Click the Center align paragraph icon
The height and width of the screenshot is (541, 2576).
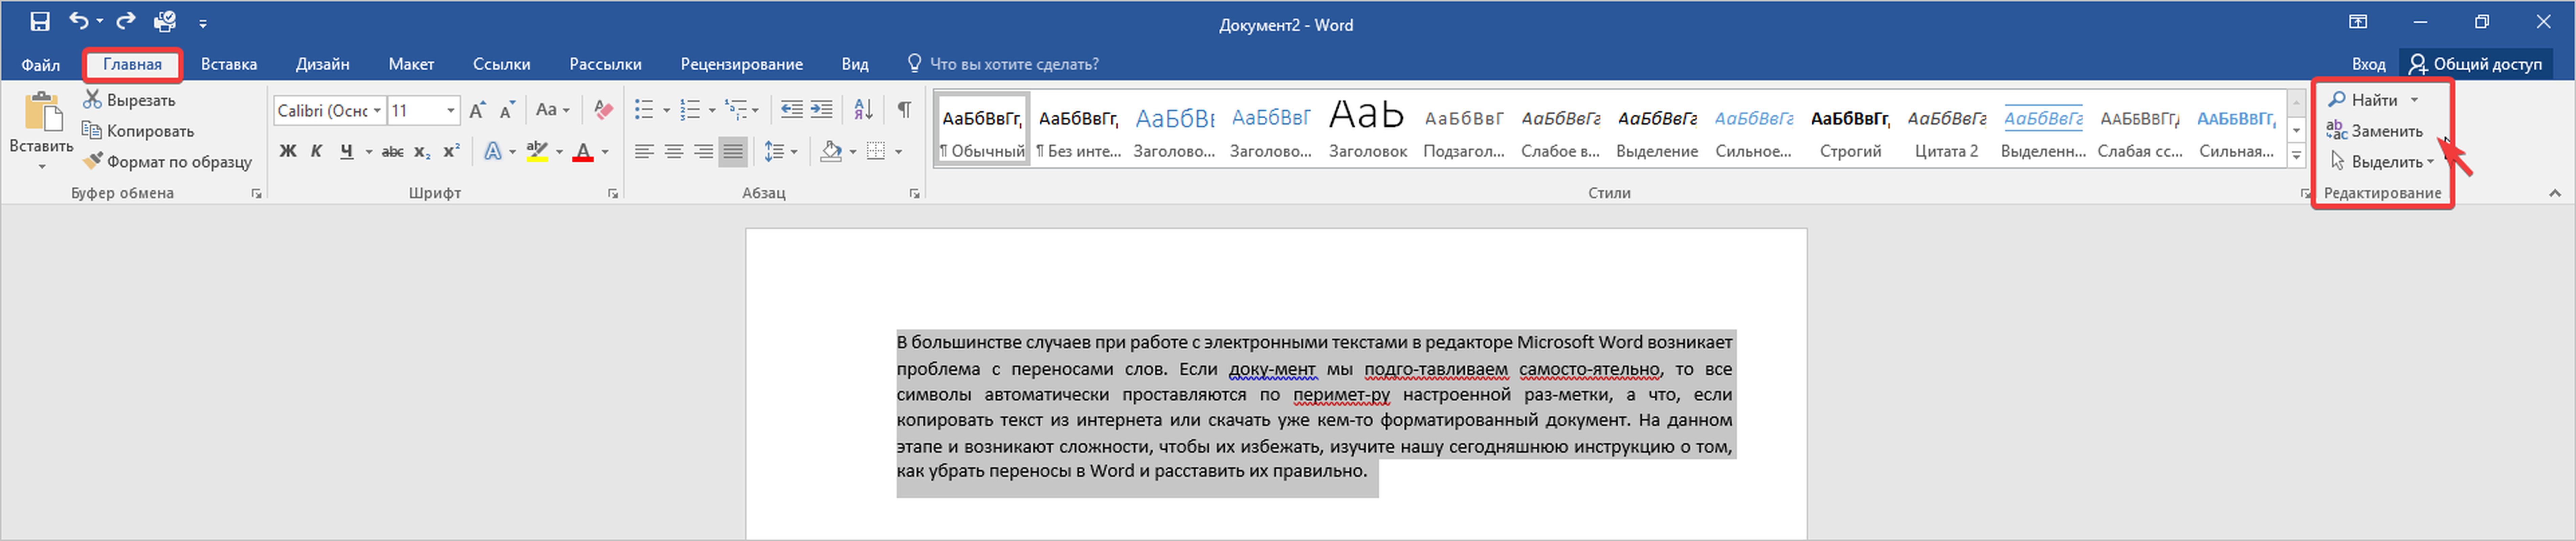click(674, 151)
